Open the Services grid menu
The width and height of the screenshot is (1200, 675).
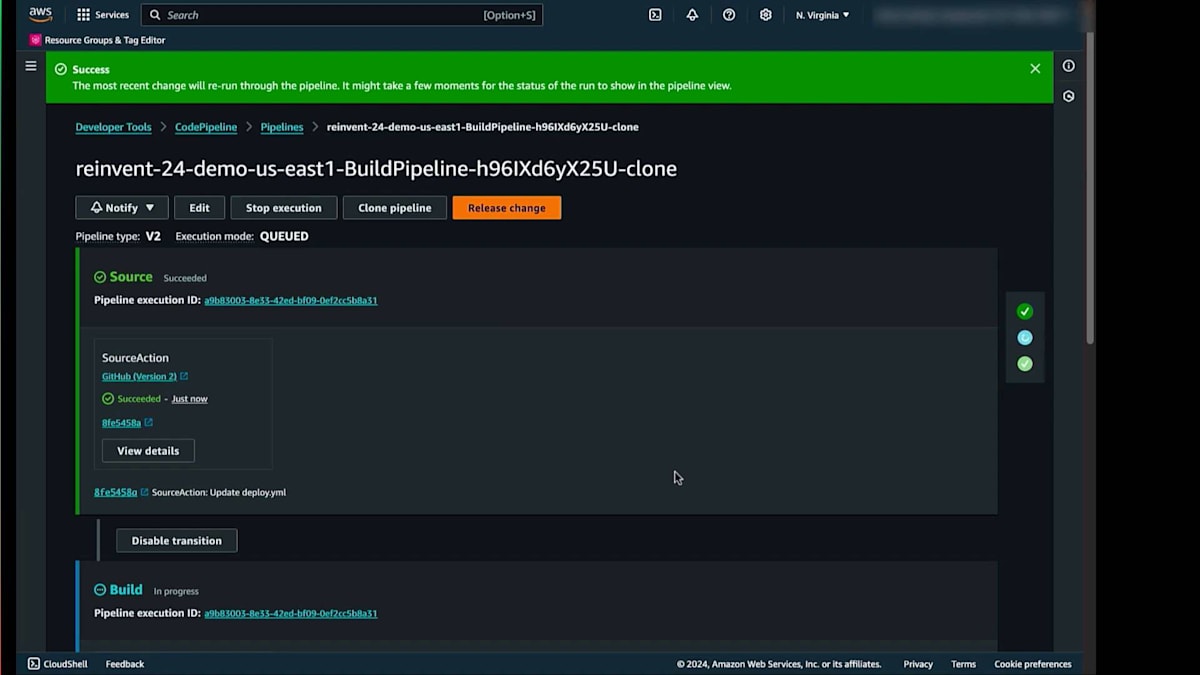(x=103, y=15)
